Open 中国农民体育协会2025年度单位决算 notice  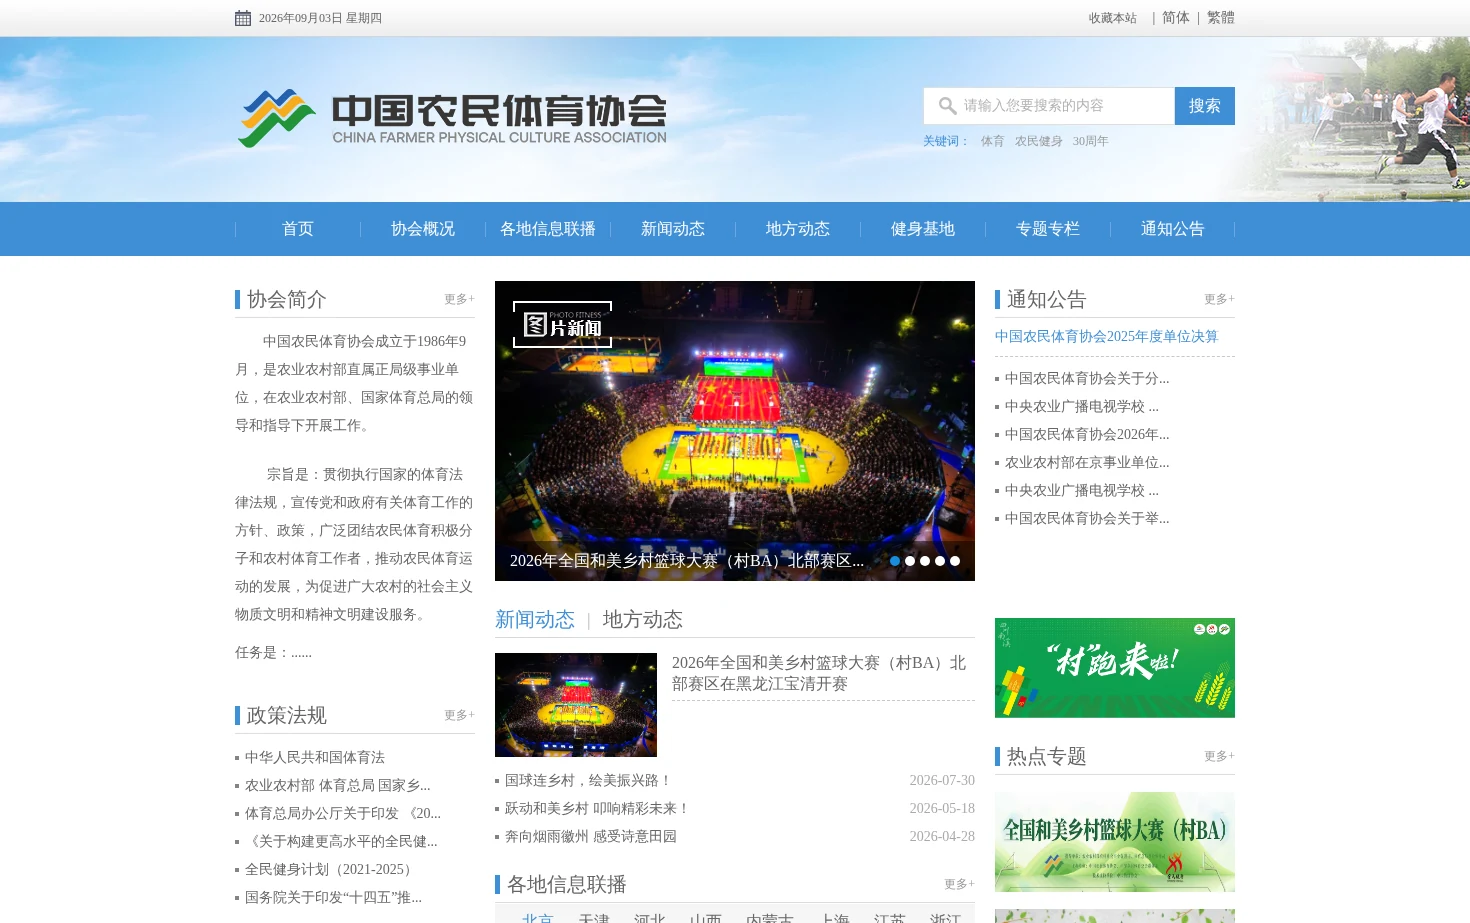click(1106, 336)
